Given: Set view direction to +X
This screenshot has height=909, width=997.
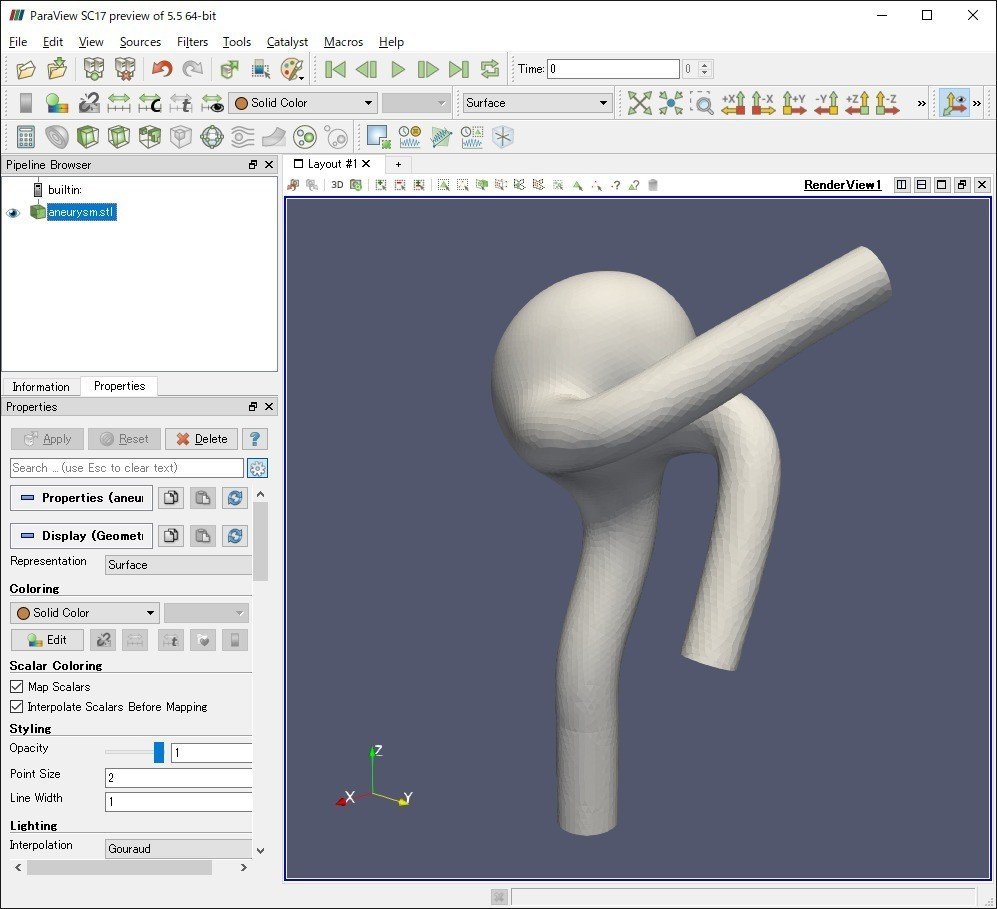Looking at the screenshot, I should tap(733, 103).
